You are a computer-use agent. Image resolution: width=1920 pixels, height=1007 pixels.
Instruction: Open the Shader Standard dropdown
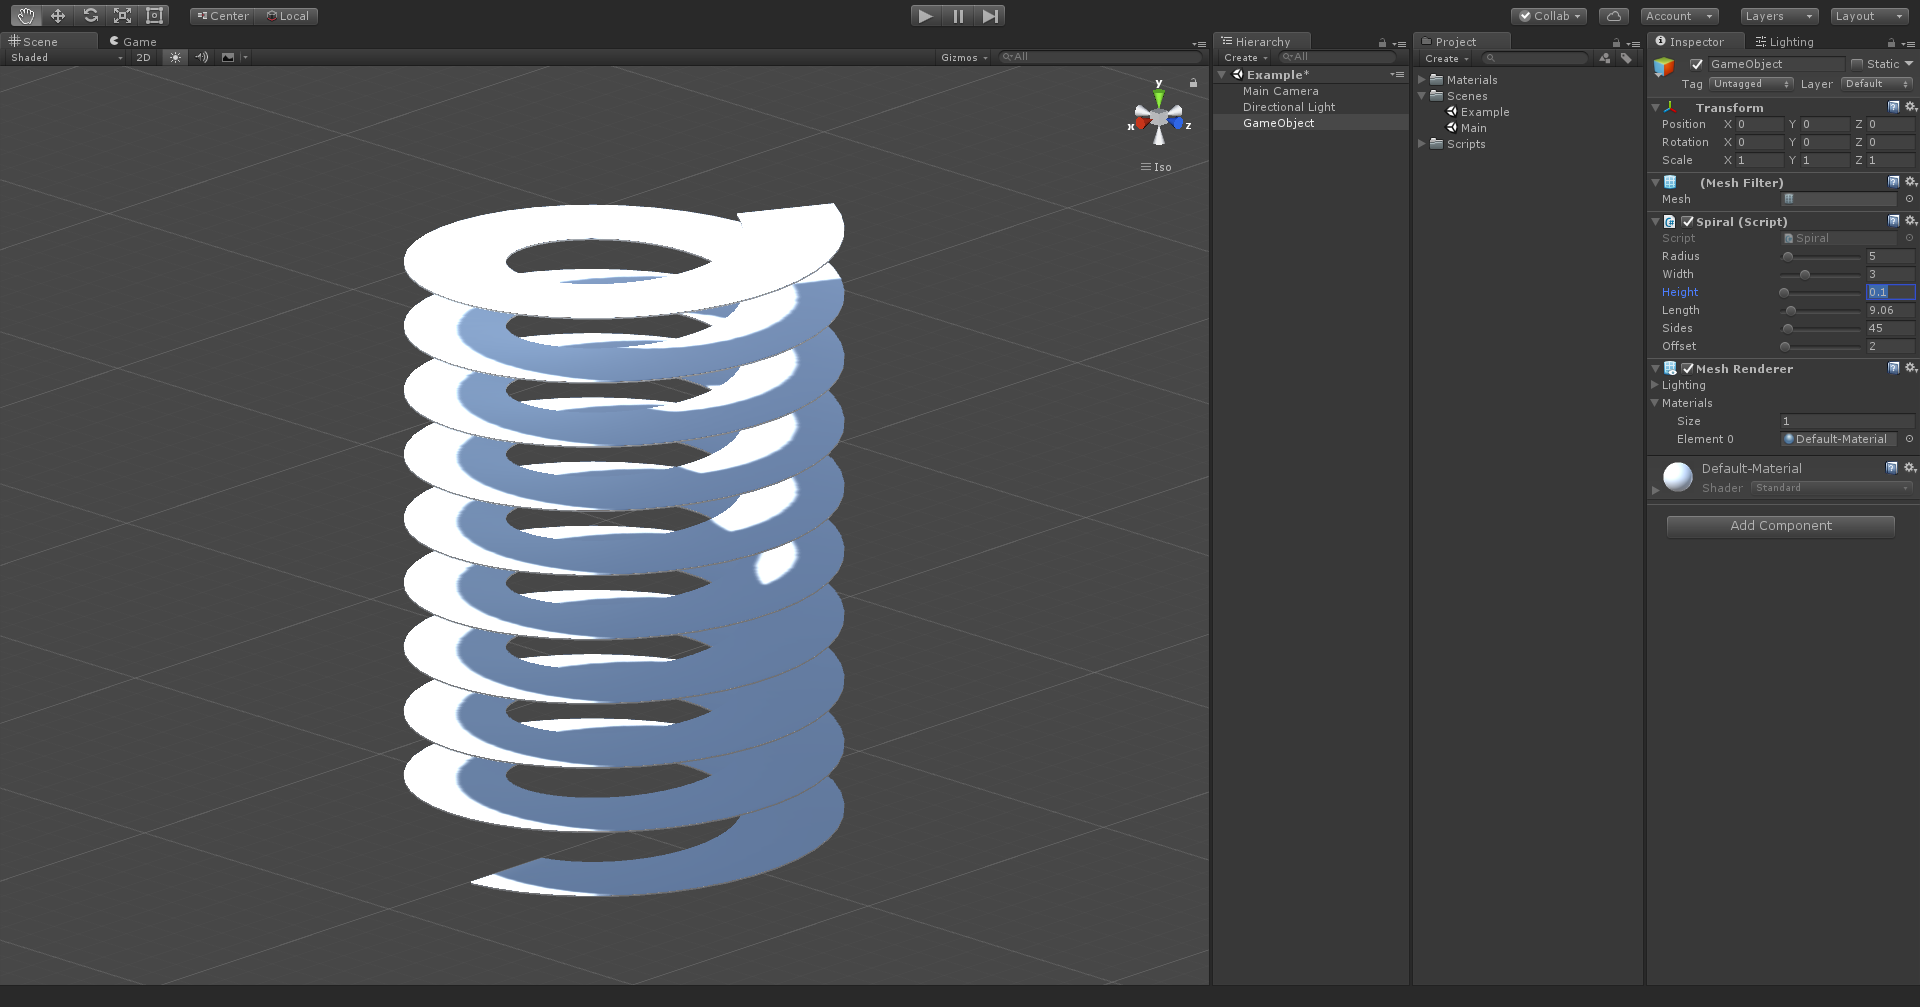point(1831,487)
